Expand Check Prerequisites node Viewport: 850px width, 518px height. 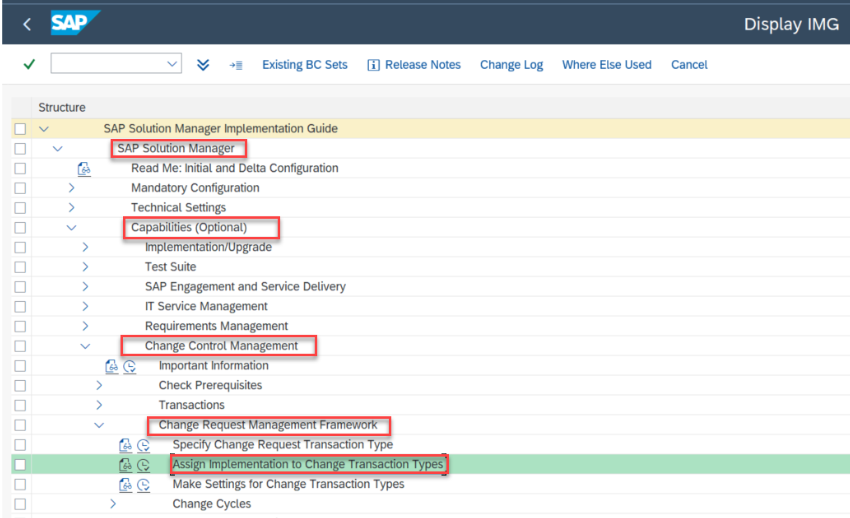point(99,386)
